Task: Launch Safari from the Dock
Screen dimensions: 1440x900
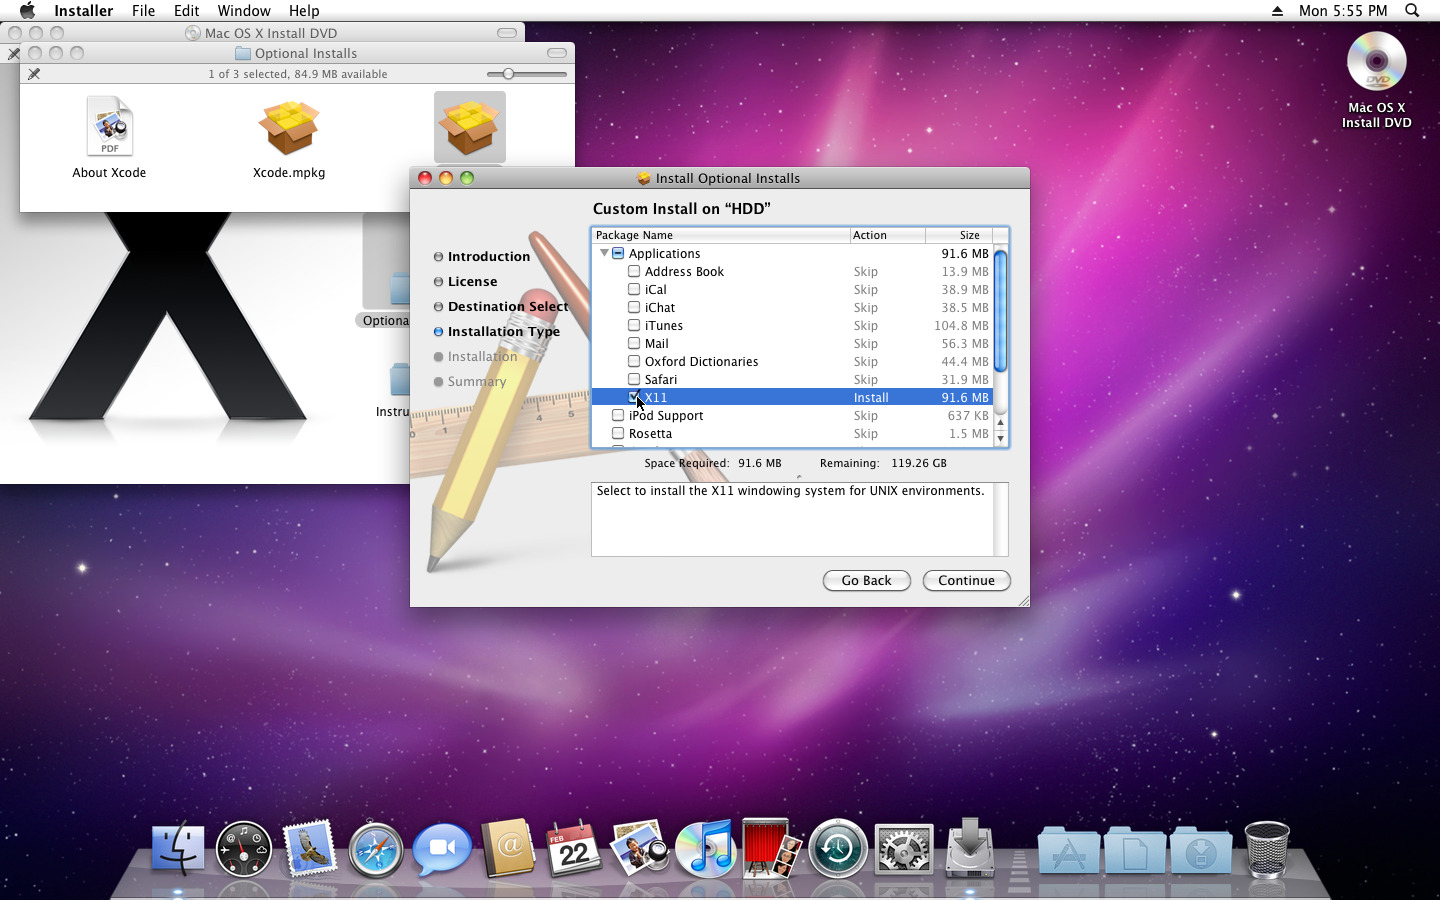Action: pos(376,849)
